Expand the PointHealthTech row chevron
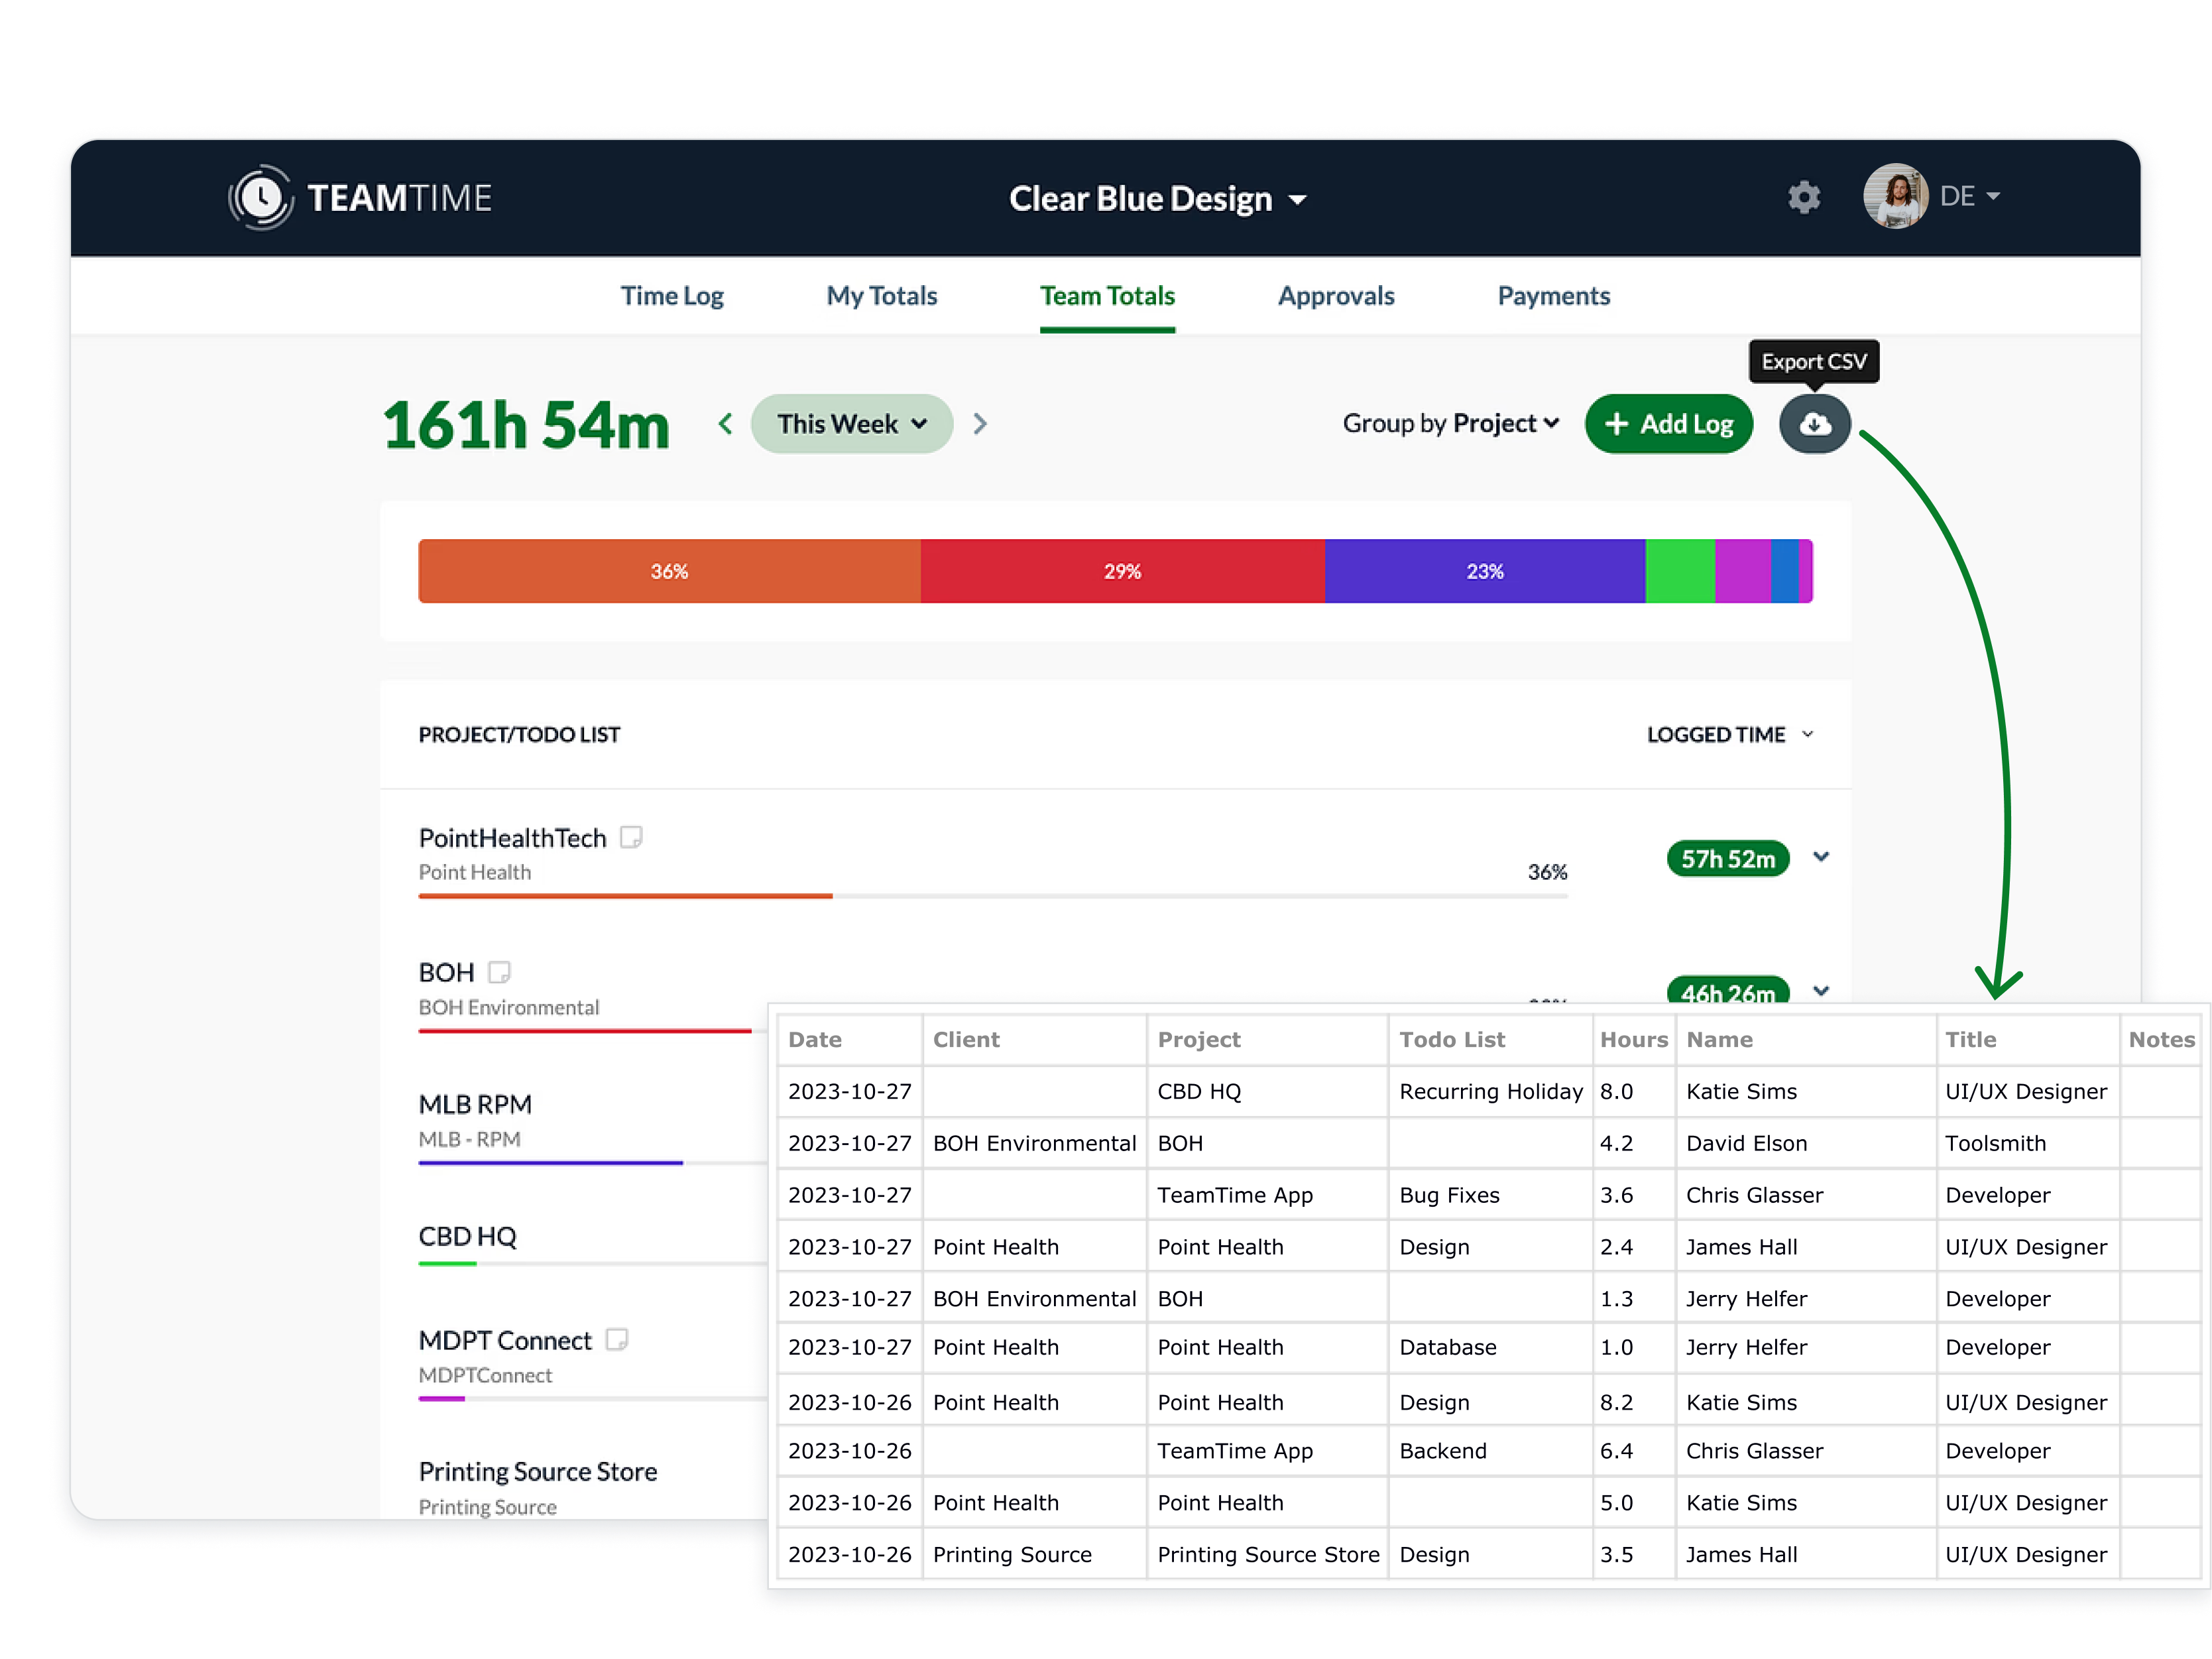2212x1659 pixels. coord(1821,857)
